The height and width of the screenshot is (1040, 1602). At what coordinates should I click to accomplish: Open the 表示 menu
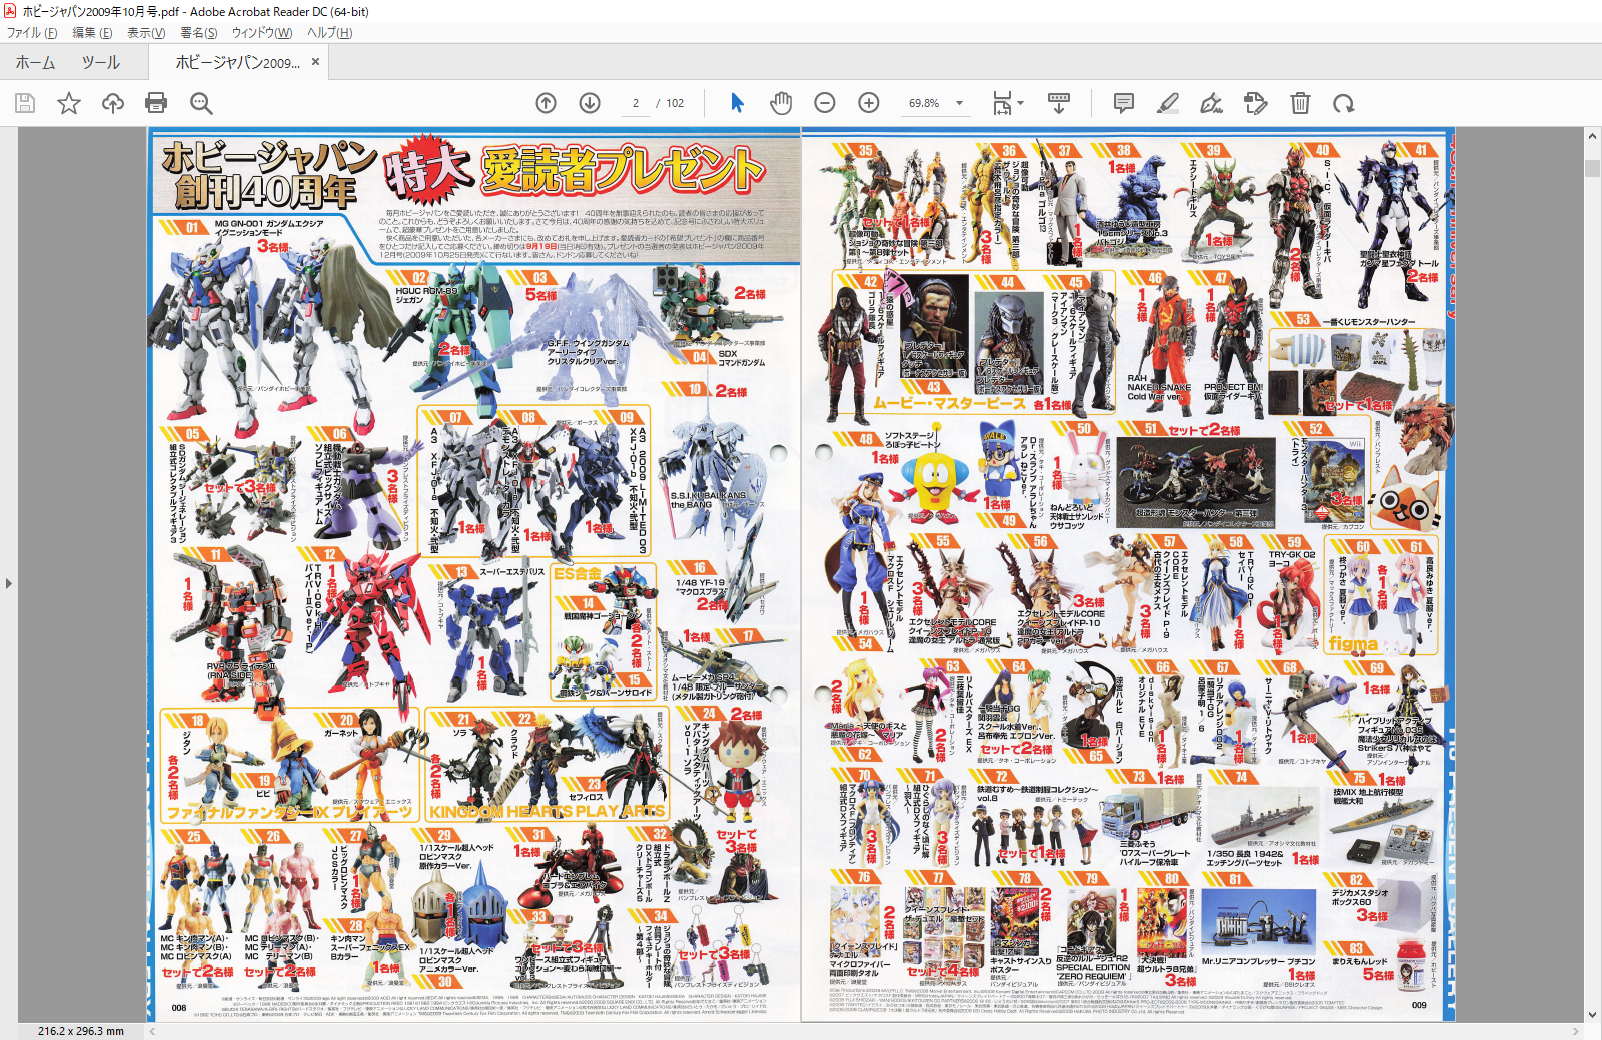146,33
